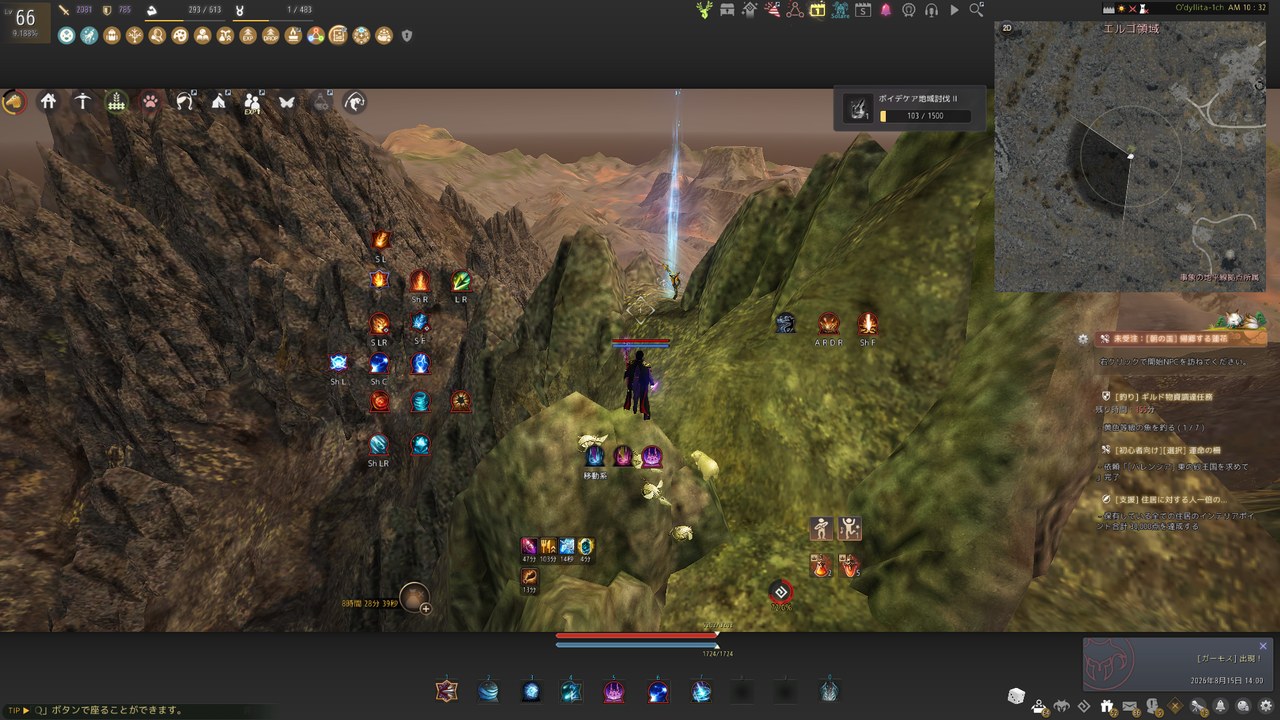Click the green leaf skill labeled L R
The width and height of the screenshot is (1280, 720).
coord(461,281)
